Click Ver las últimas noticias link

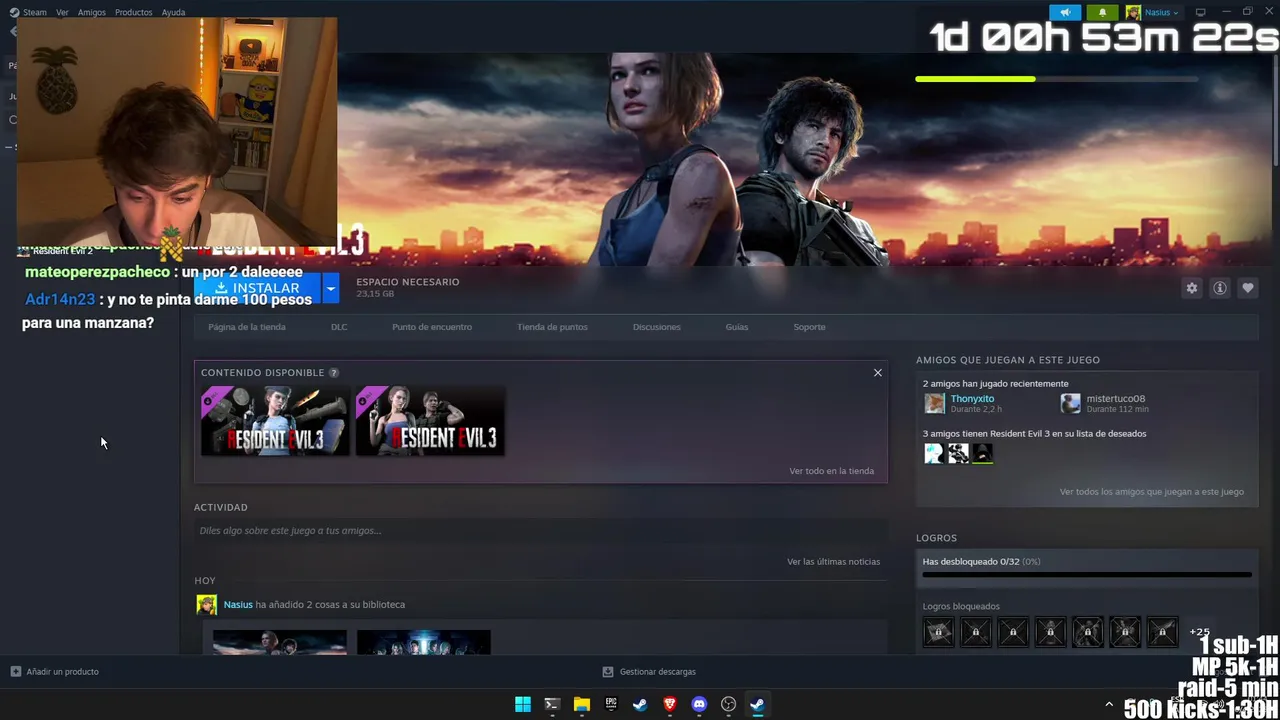(x=833, y=562)
